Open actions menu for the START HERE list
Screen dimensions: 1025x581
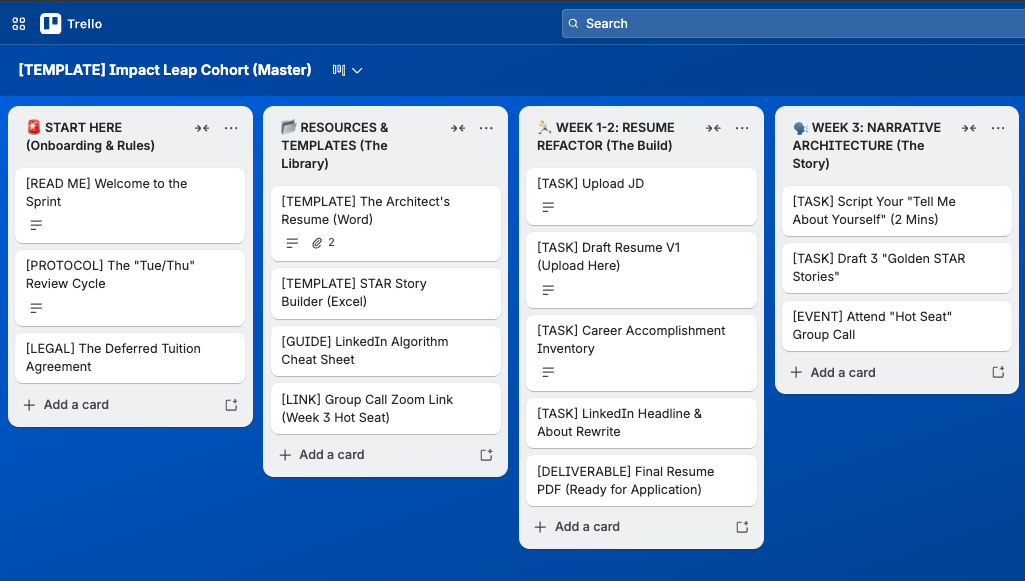[x=231, y=128]
